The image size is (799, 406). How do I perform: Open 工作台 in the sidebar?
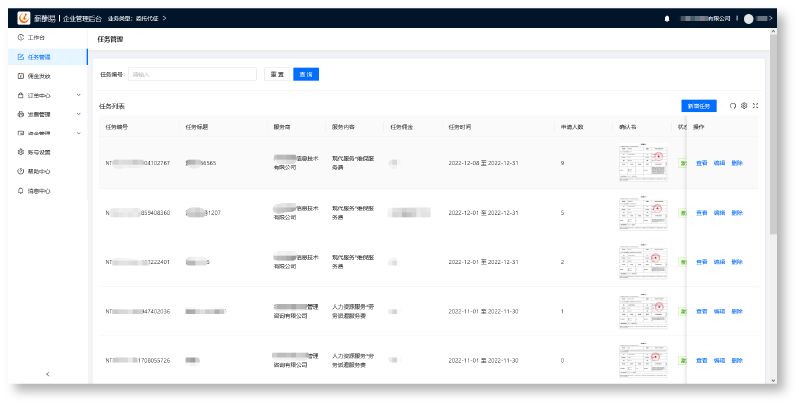coord(37,37)
